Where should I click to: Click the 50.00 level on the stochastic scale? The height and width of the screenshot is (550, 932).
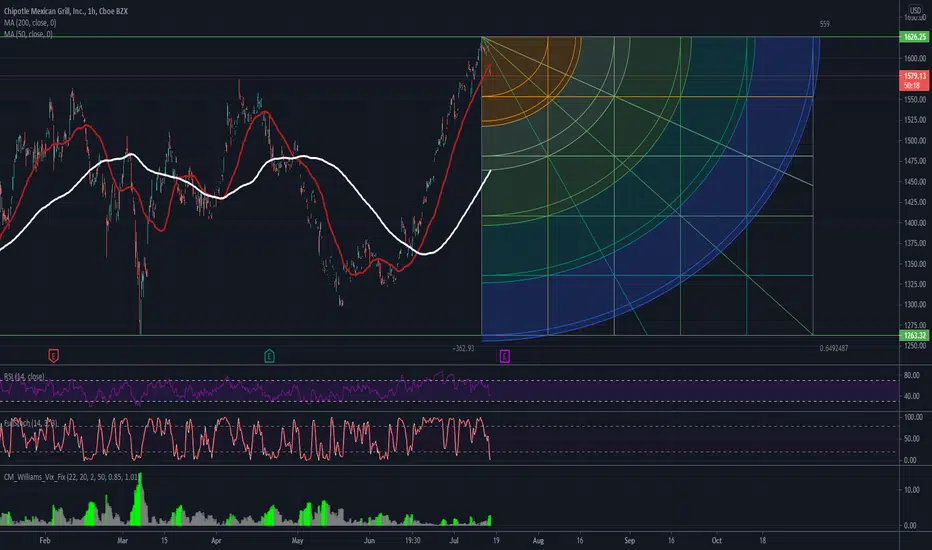[912, 439]
